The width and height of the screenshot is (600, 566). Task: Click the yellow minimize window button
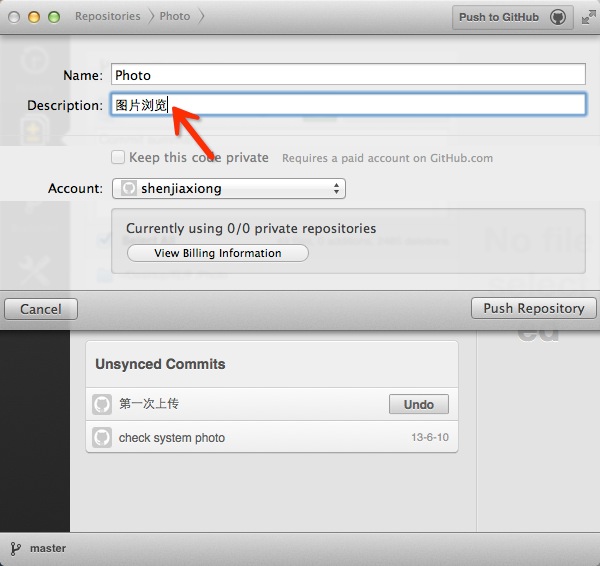point(34,17)
